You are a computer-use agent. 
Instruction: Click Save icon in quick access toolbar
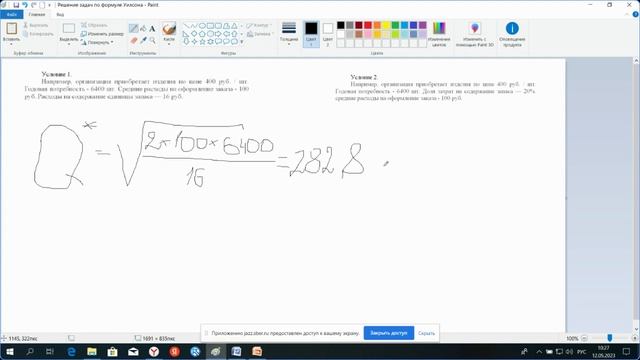click(16, 5)
